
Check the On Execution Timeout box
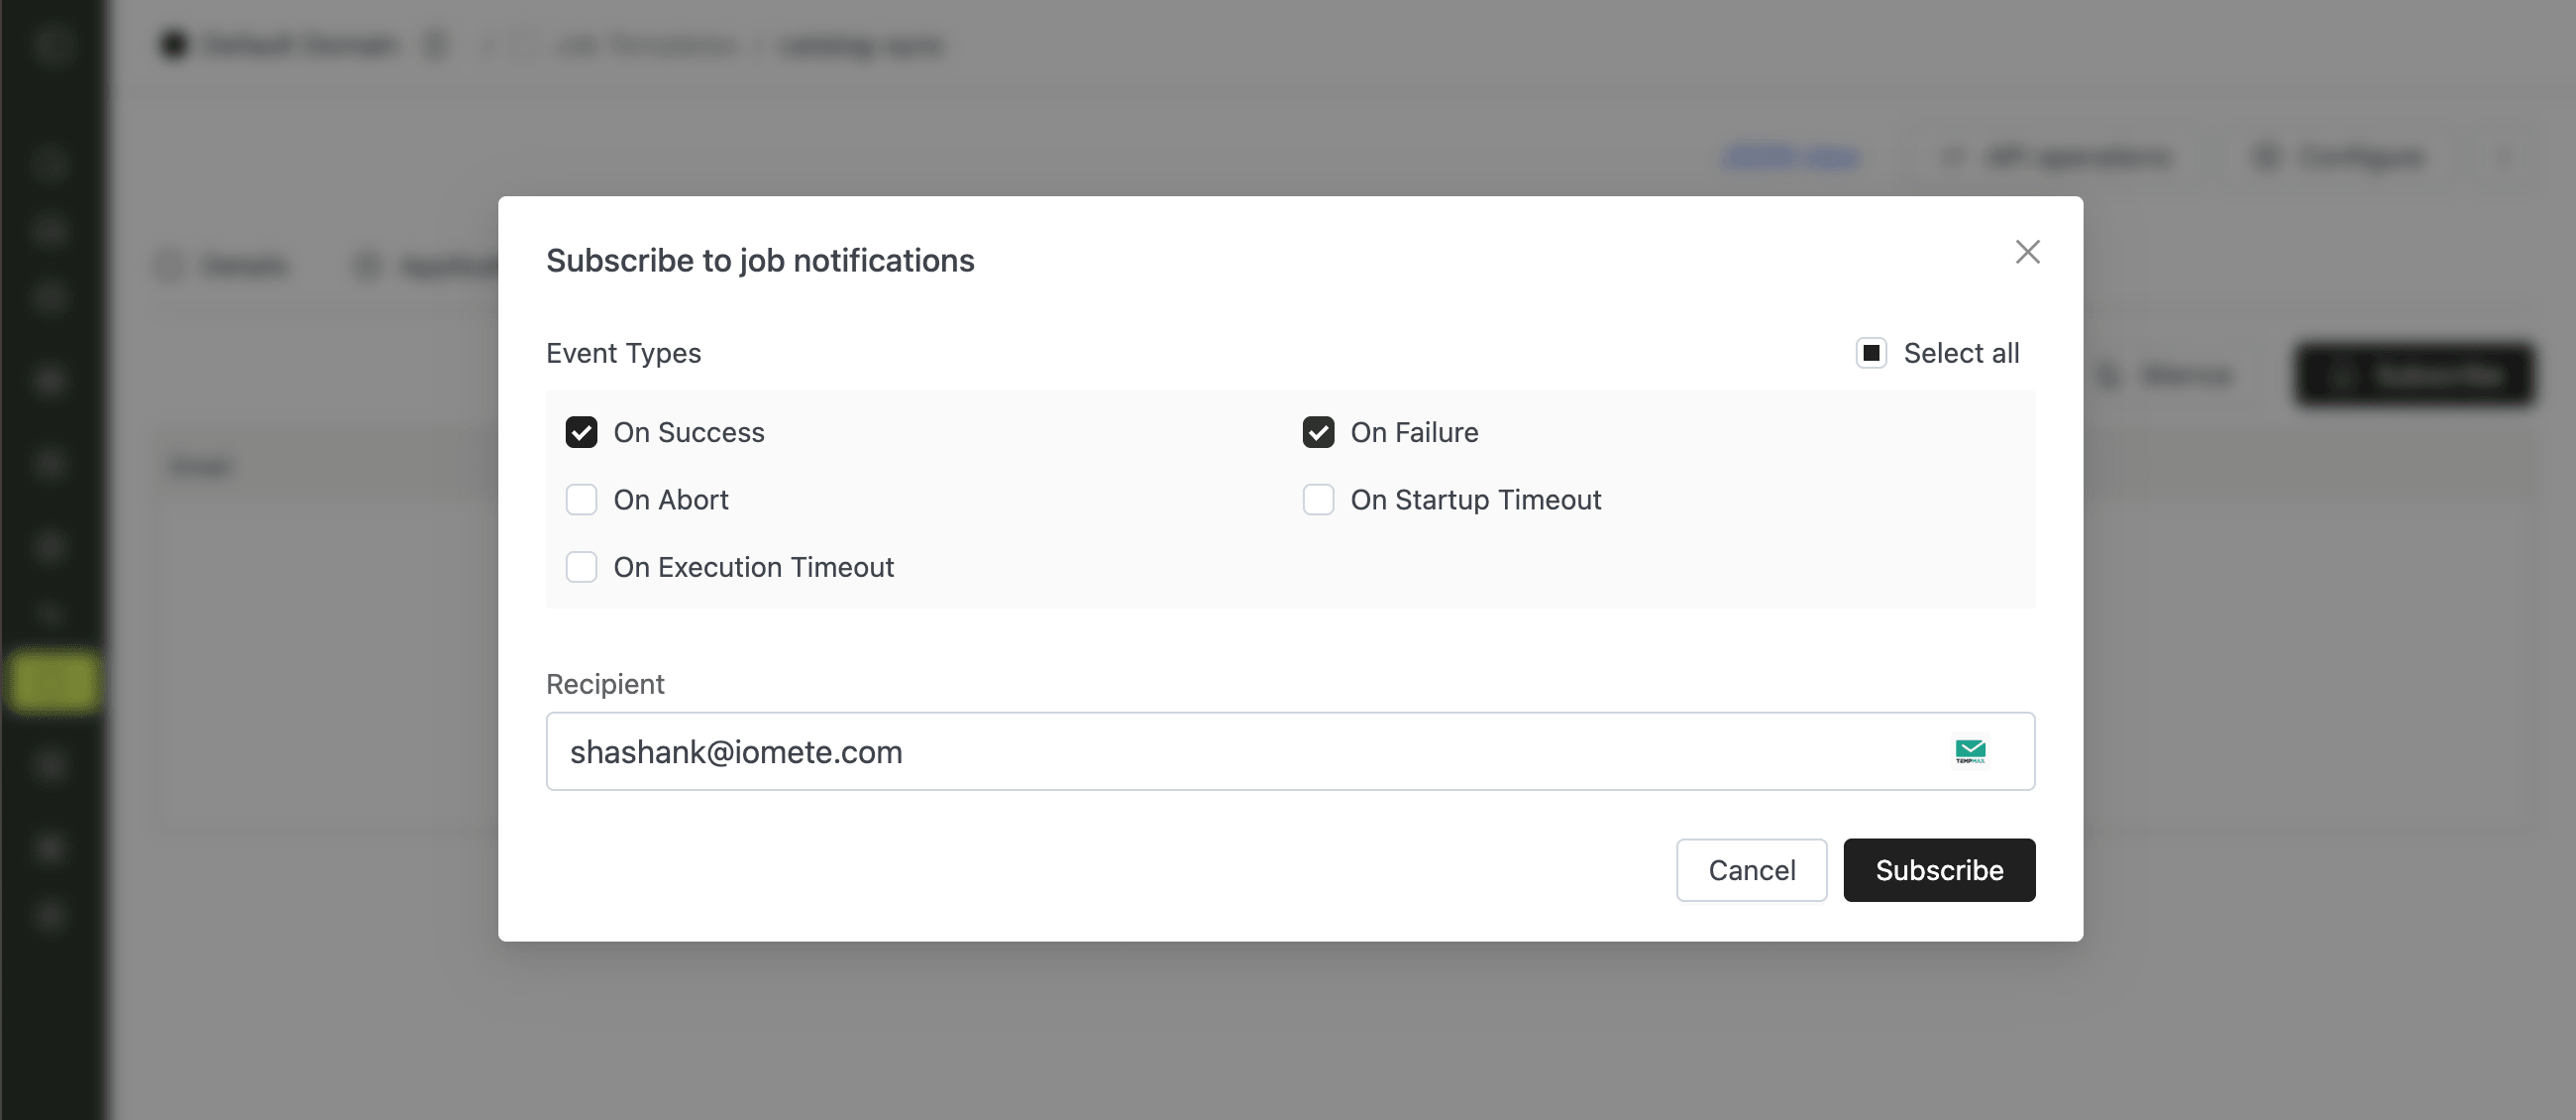pyautogui.click(x=581, y=567)
